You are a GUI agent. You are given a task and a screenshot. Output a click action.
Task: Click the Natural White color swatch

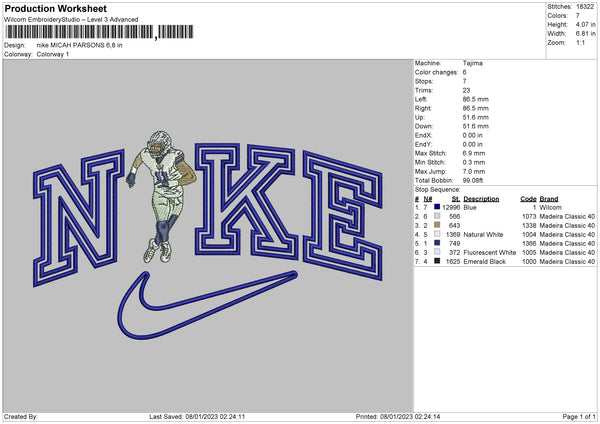[437, 234]
